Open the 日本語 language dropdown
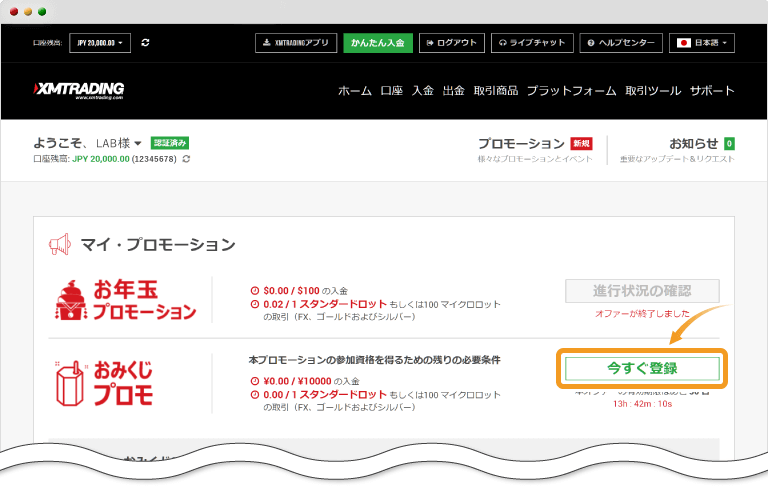 [x=702, y=43]
